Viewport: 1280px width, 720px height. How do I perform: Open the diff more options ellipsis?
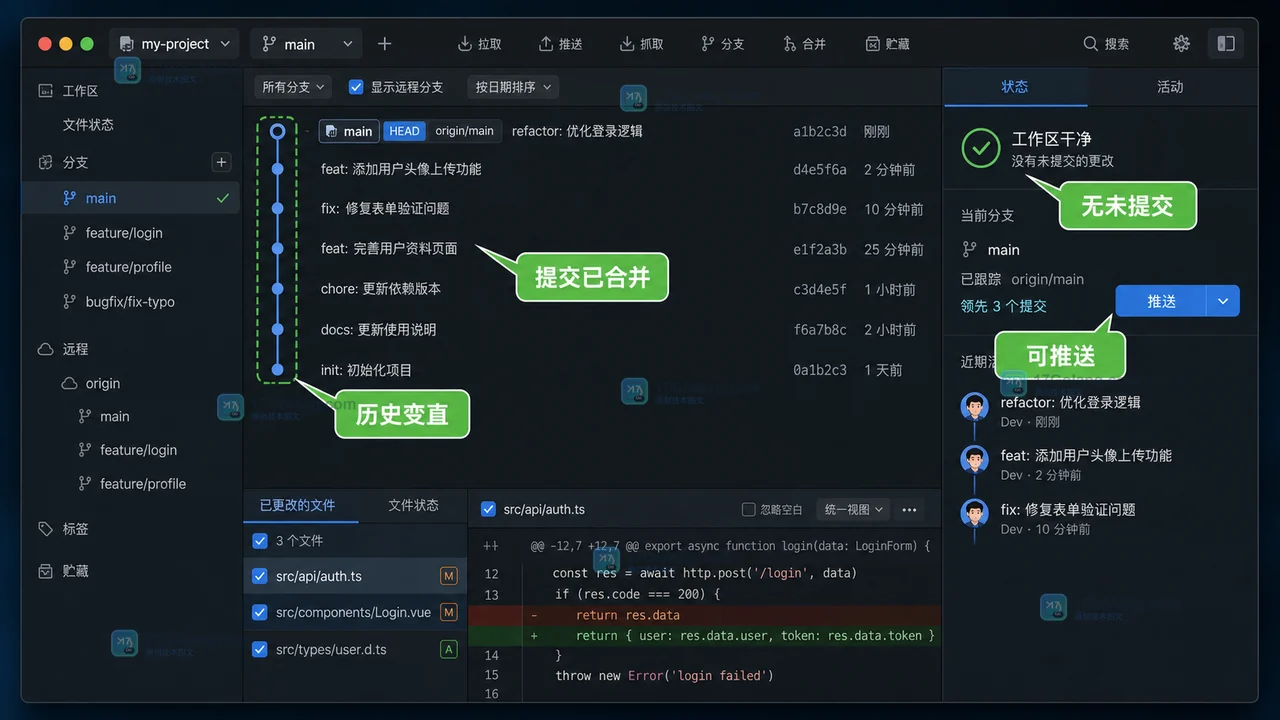[909, 509]
